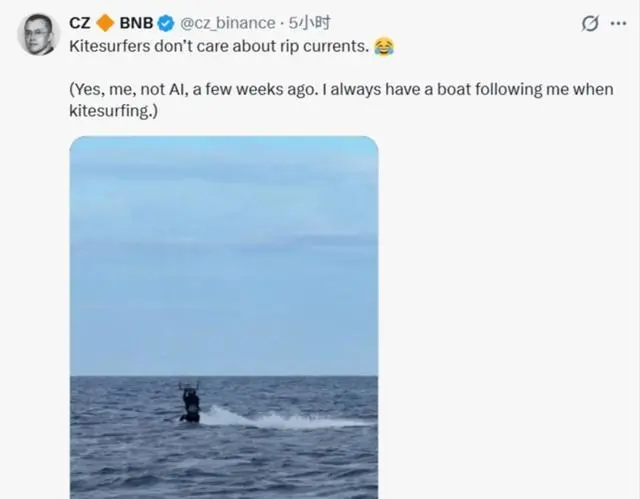Click the blank area right of the video
The height and width of the screenshot is (499, 640).
pos(506,317)
